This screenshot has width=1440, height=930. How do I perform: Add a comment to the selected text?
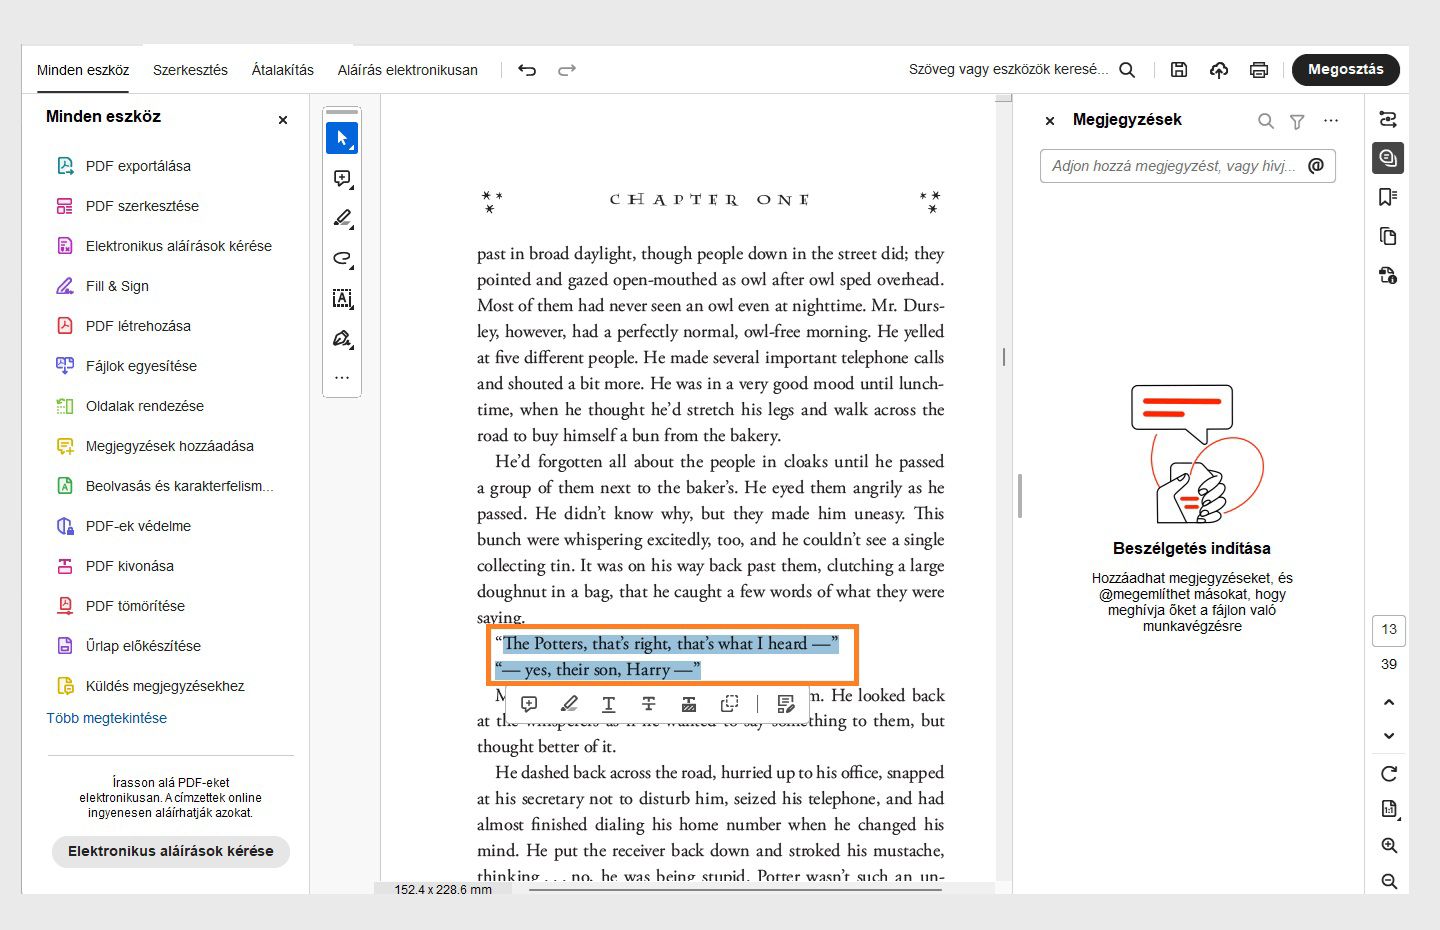tap(529, 704)
